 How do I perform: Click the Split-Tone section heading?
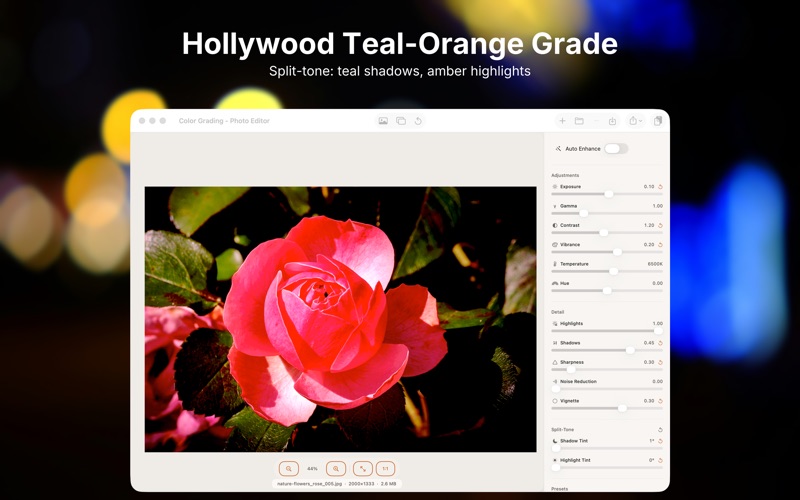pos(562,430)
